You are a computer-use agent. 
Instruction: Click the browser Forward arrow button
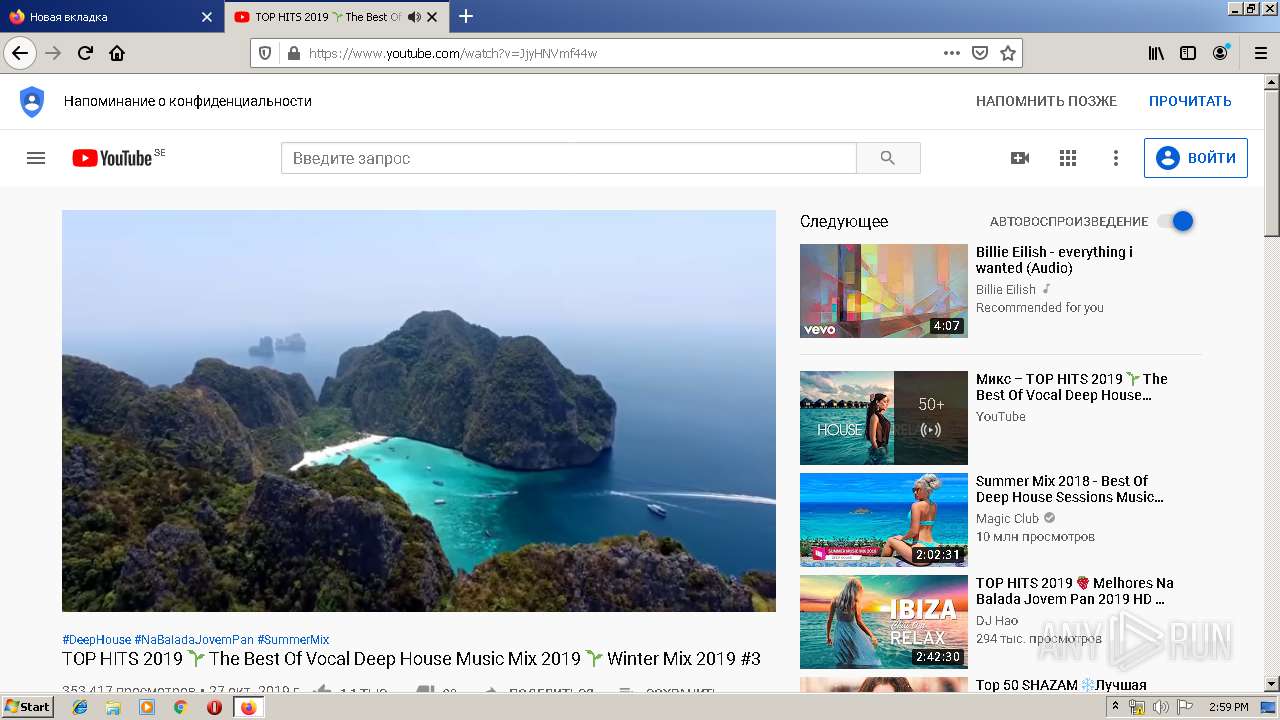click(54, 53)
